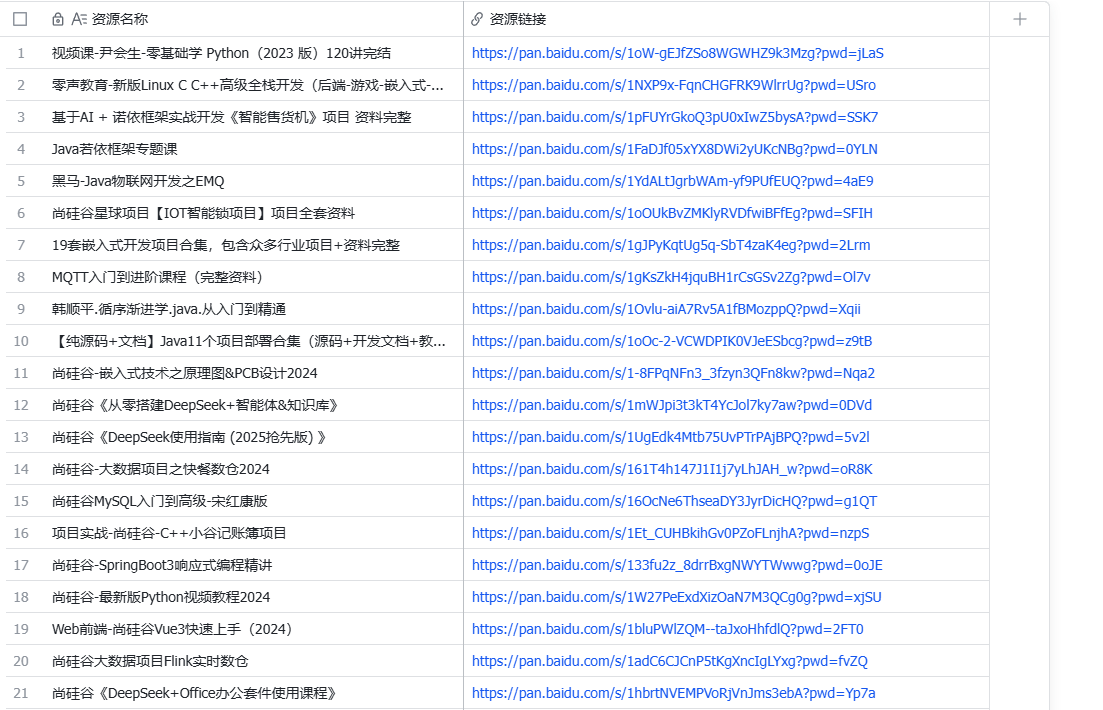Open link ending with pwd=2FT0
The height and width of the screenshot is (710, 1103).
pyautogui.click(x=668, y=630)
